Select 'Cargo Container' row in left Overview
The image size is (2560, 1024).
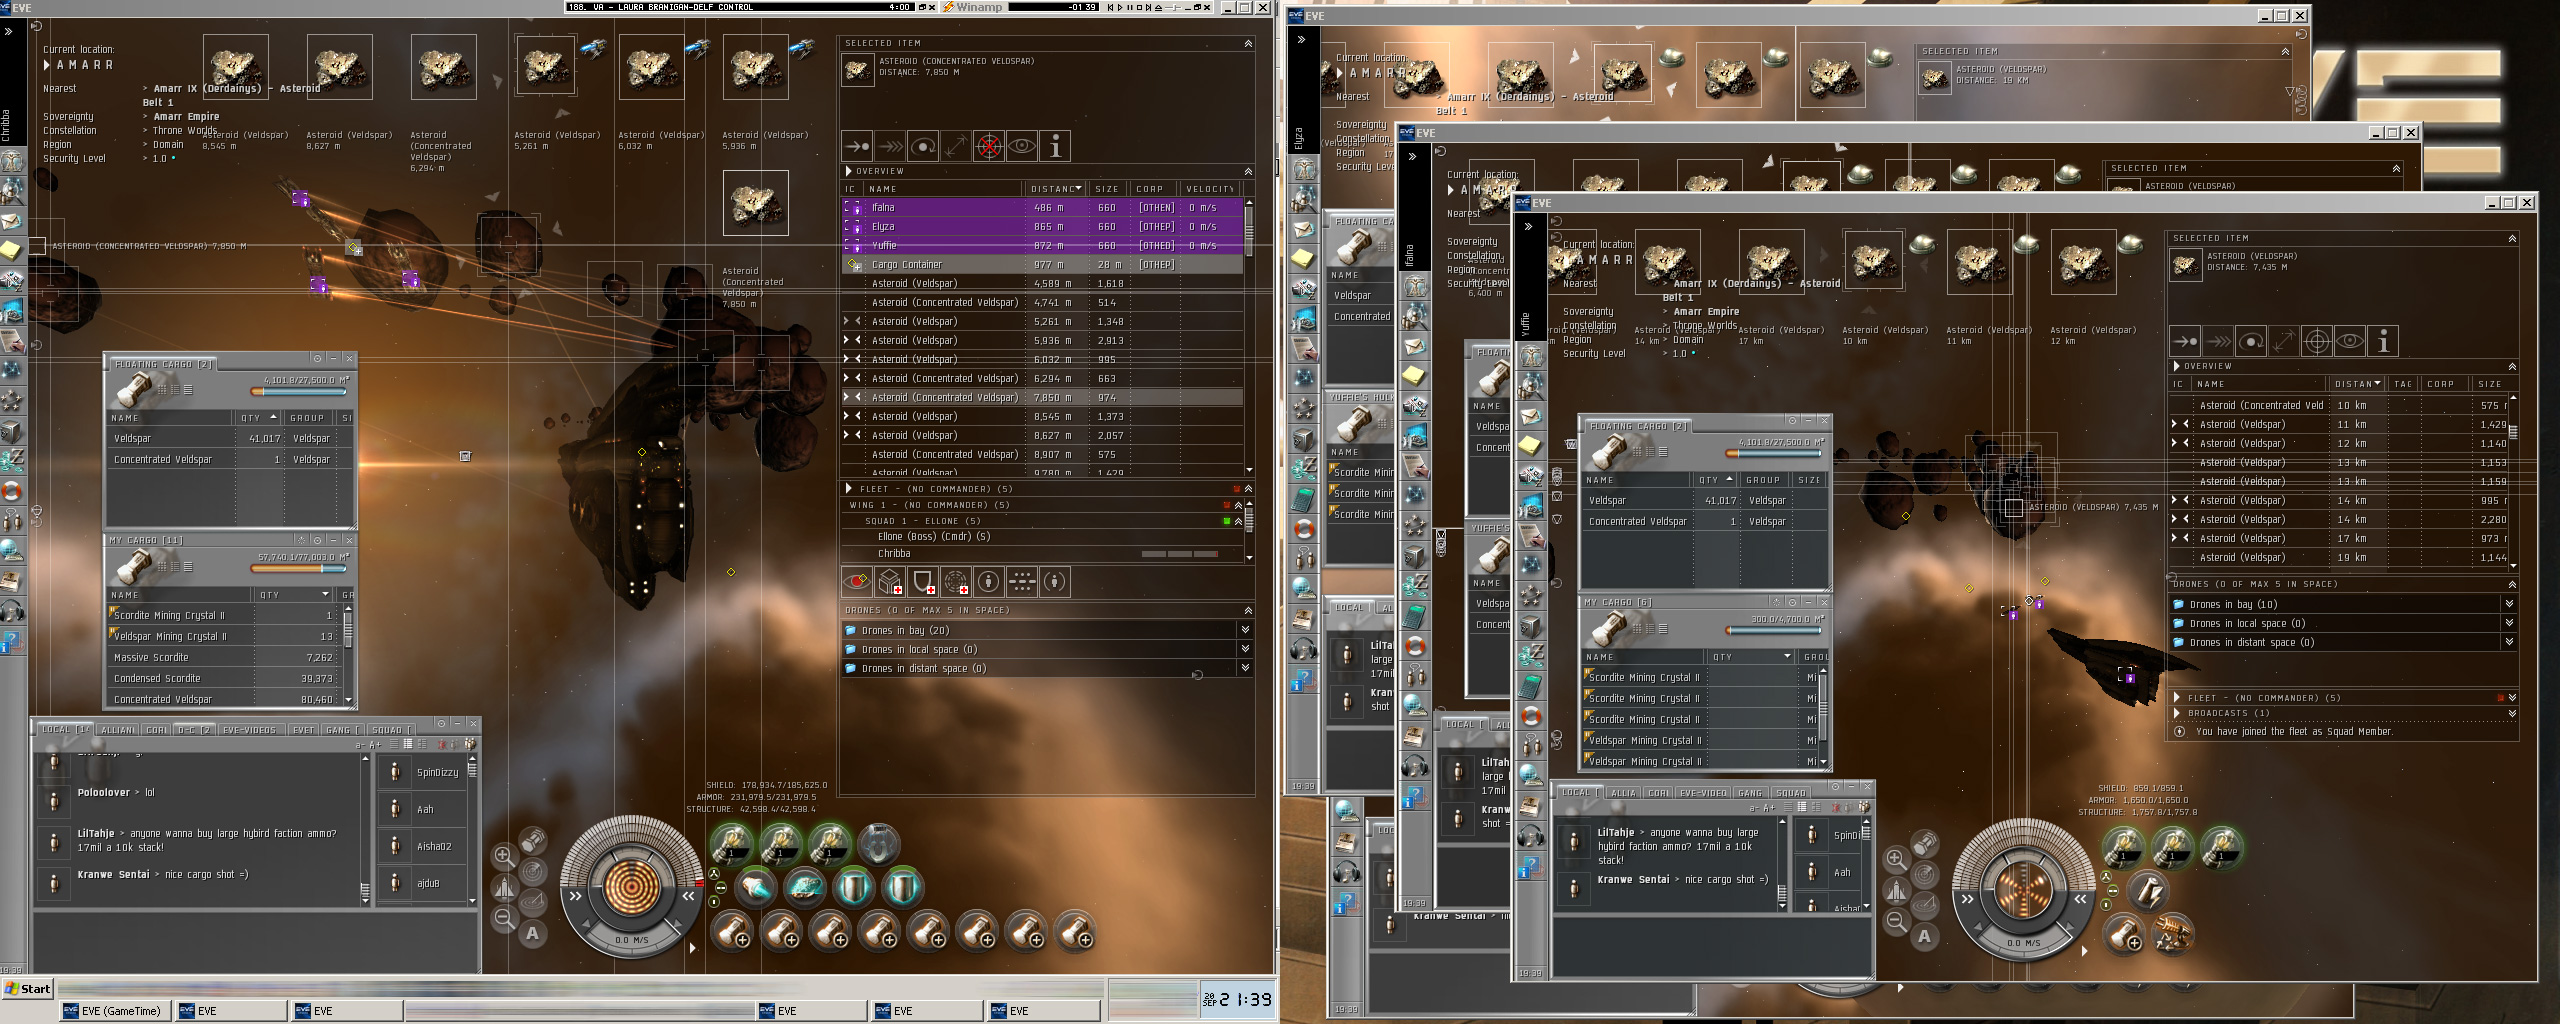1043,265
